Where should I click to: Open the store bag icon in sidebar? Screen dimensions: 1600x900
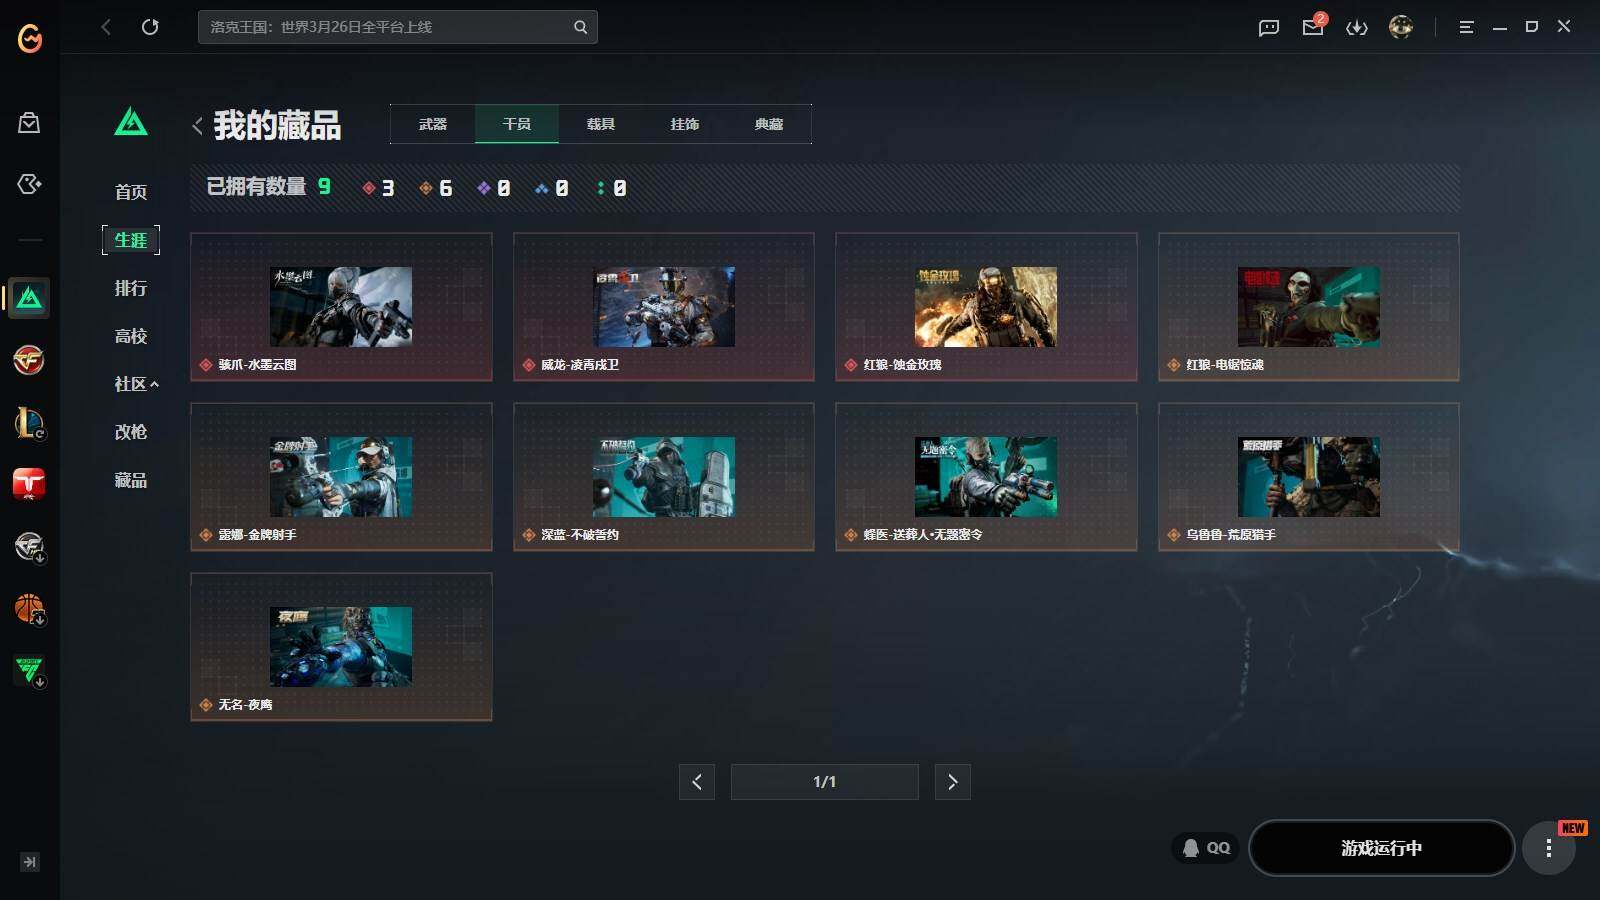point(29,123)
